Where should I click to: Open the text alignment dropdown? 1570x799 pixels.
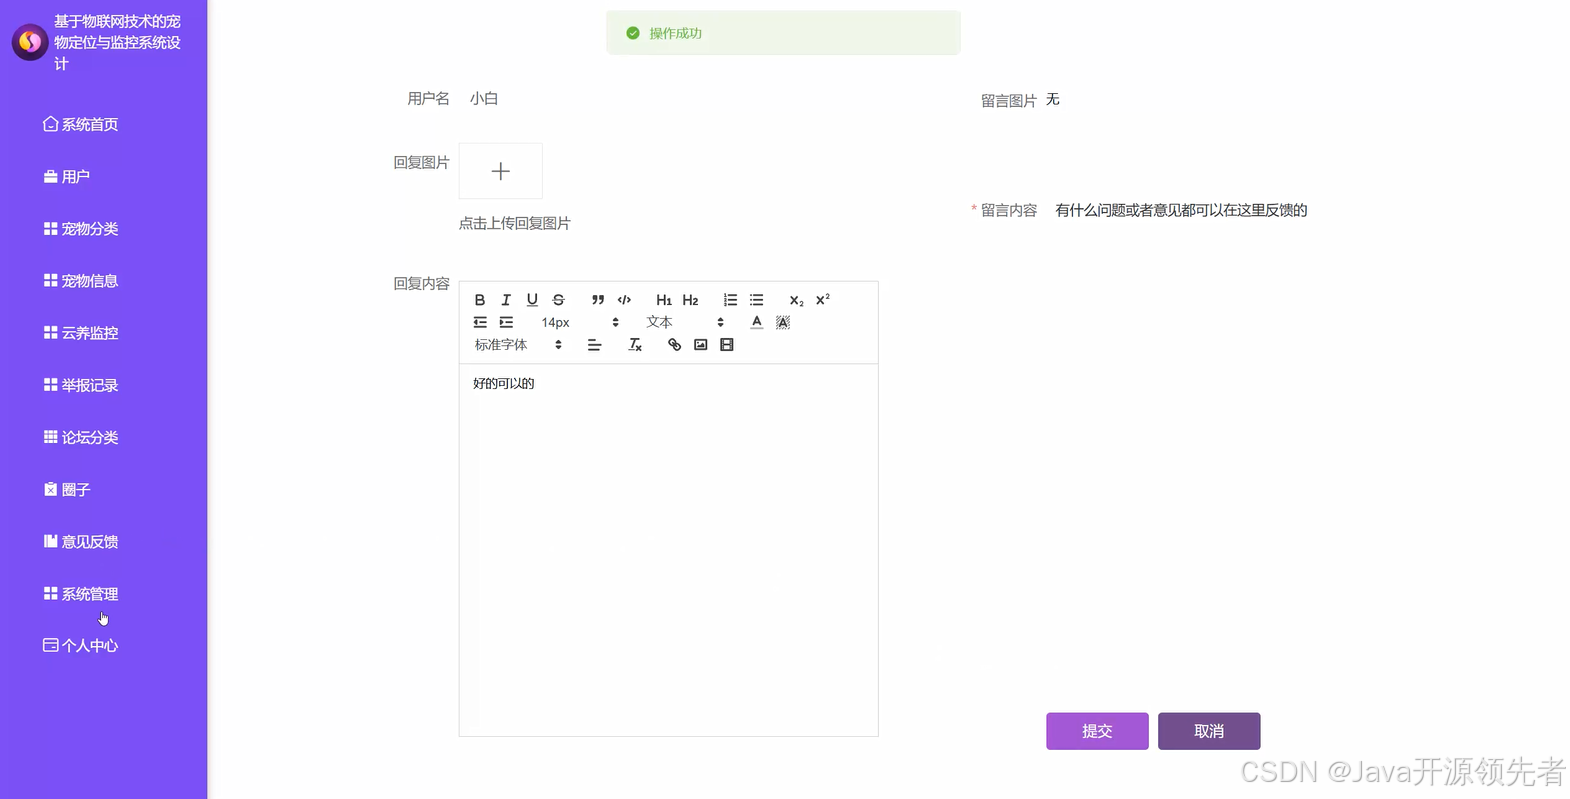(x=594, y=345)
